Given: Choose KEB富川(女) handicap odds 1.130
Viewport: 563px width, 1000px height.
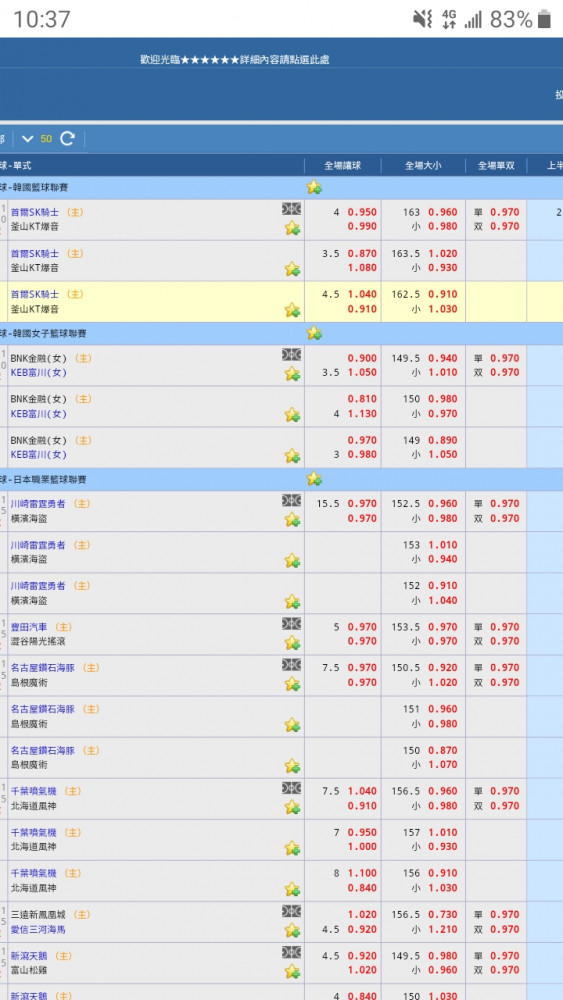Looking at the screenshot, I should [x=362, y=414].
